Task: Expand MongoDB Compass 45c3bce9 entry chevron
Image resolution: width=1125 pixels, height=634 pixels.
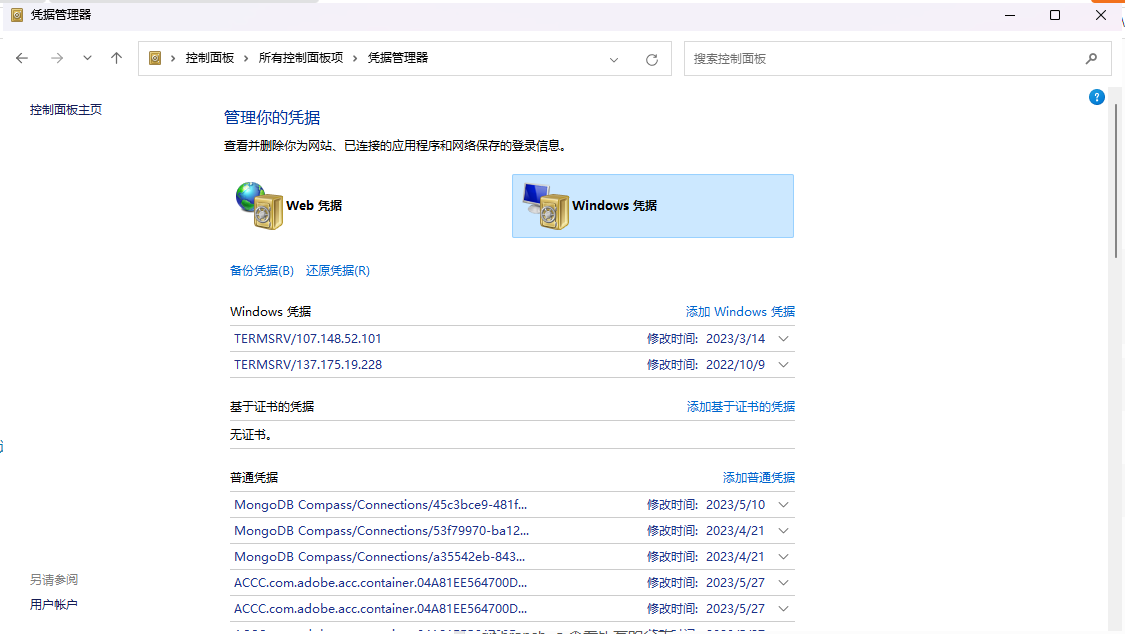Action: pos(783,505)
